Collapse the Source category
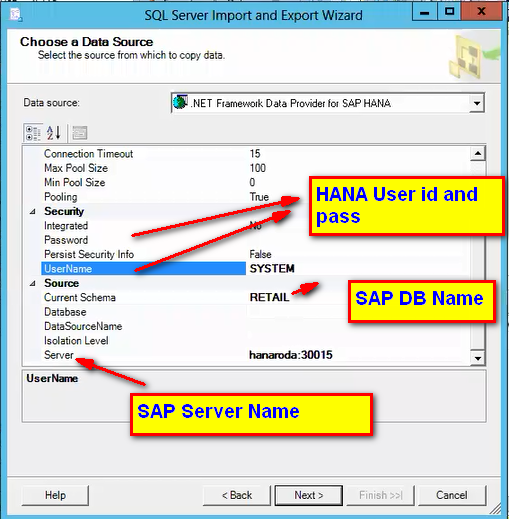This screenshot has height=519, width=509. tap(33, 284)
